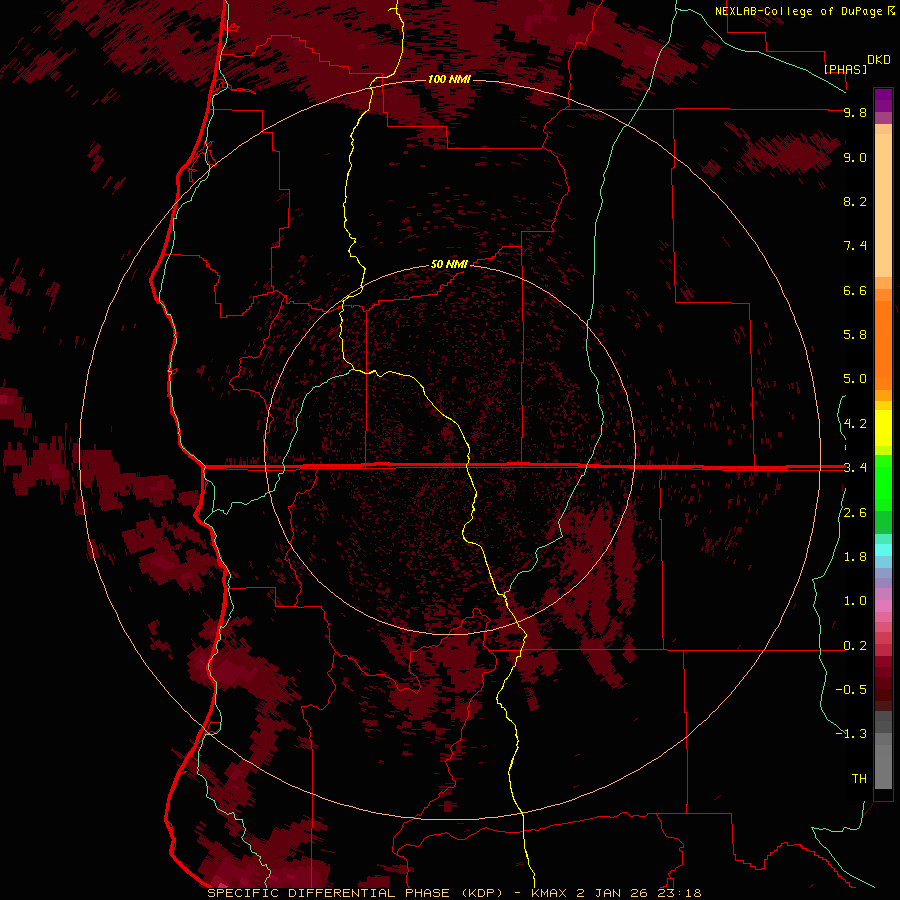
Task: Click the 3.4 scale value
Action: coord(855,468)
